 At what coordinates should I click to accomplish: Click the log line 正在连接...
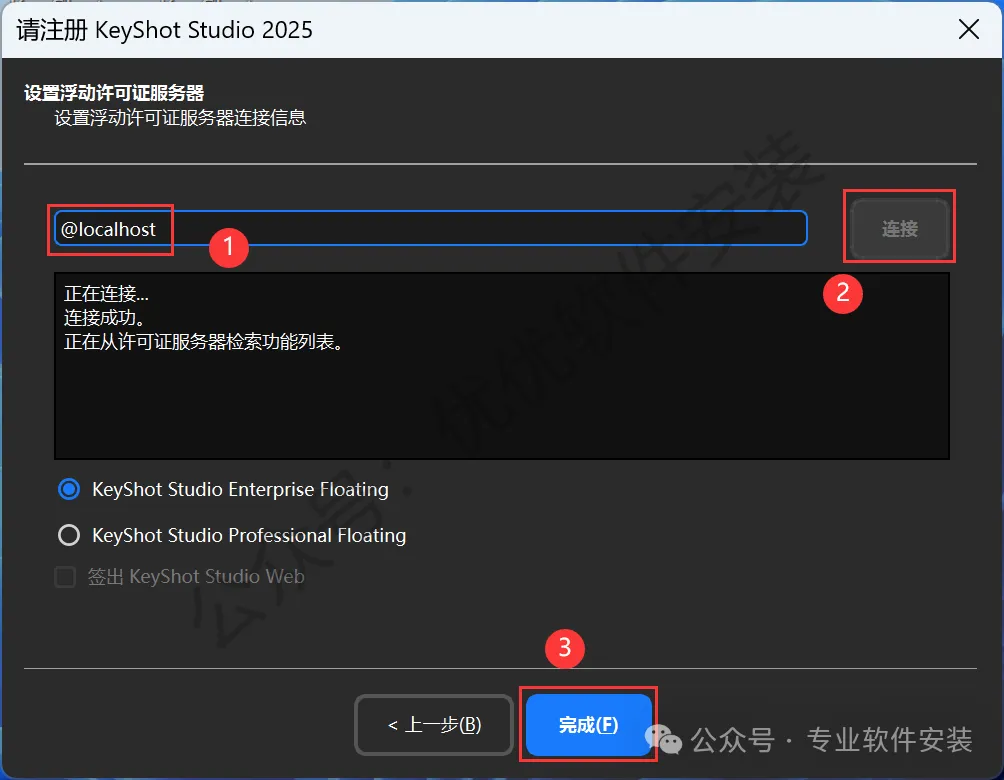(106, 294)
